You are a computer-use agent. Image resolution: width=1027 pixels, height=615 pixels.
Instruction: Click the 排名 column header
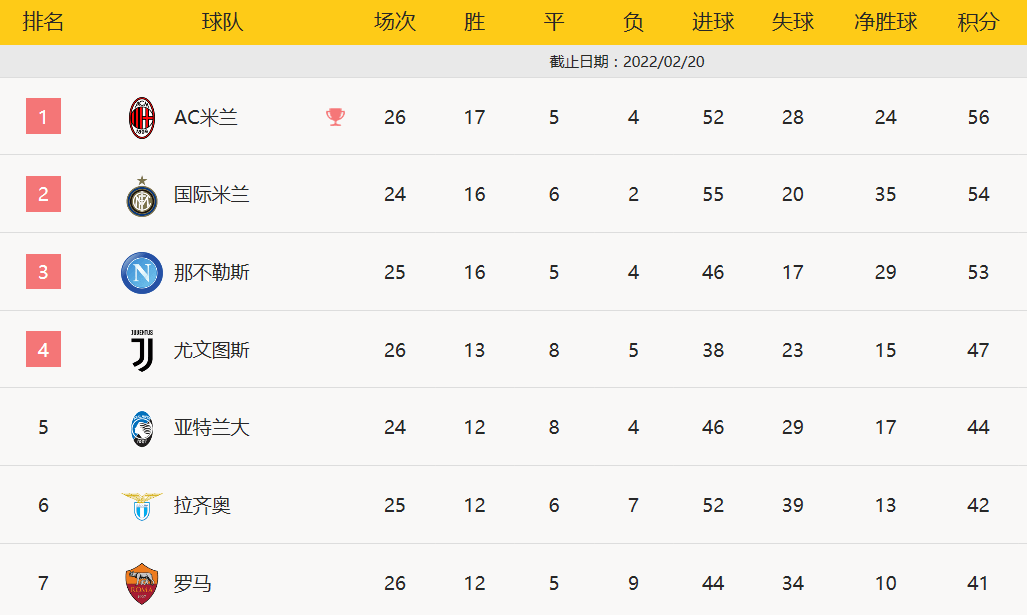tap(43, 22)
